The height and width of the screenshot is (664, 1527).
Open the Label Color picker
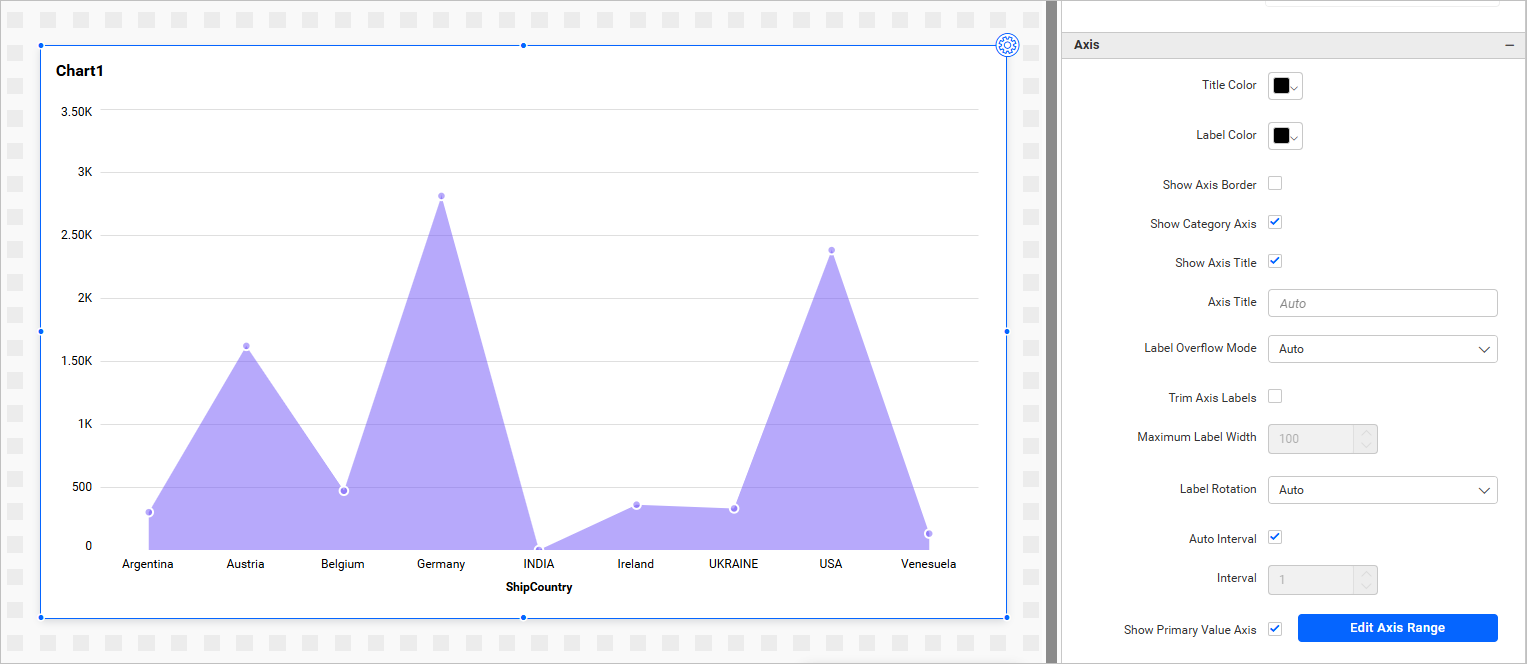point(1285,136)
